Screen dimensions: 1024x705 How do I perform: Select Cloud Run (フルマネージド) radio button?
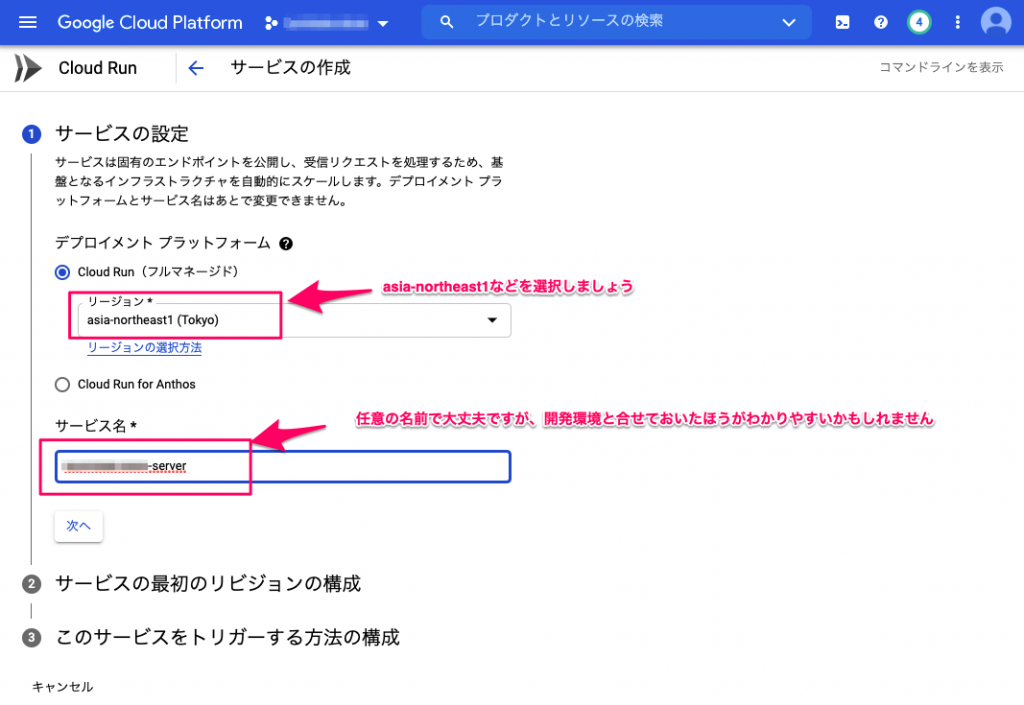tap(62, 272)
